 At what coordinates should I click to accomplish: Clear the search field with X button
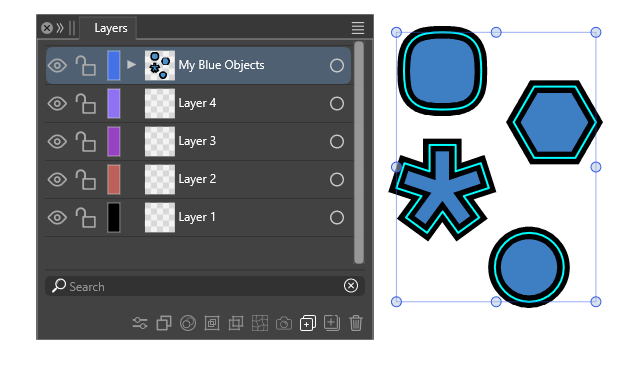point(351,285)
